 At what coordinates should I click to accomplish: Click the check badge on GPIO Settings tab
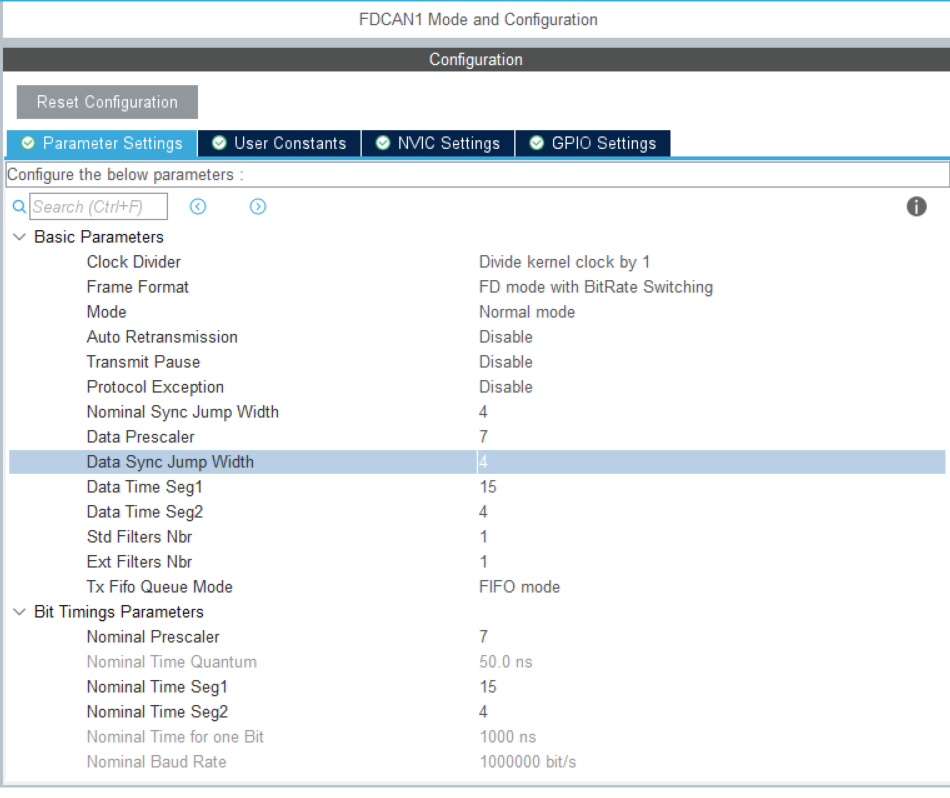point(539,143)
